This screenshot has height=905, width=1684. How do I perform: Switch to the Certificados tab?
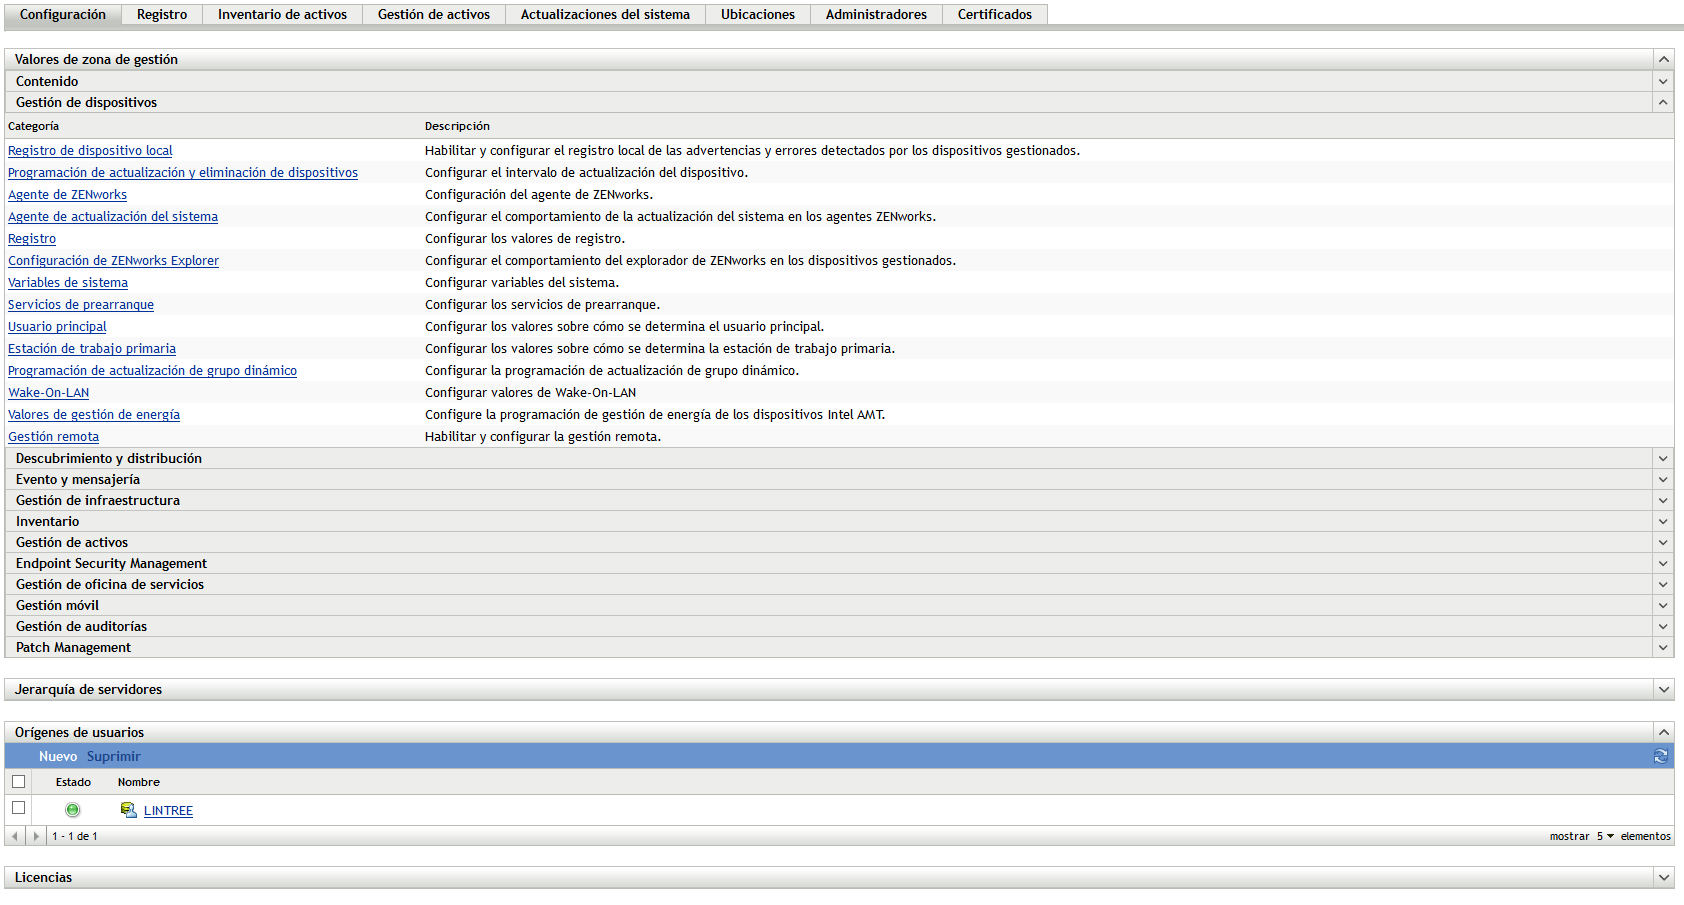click(995, 15)
